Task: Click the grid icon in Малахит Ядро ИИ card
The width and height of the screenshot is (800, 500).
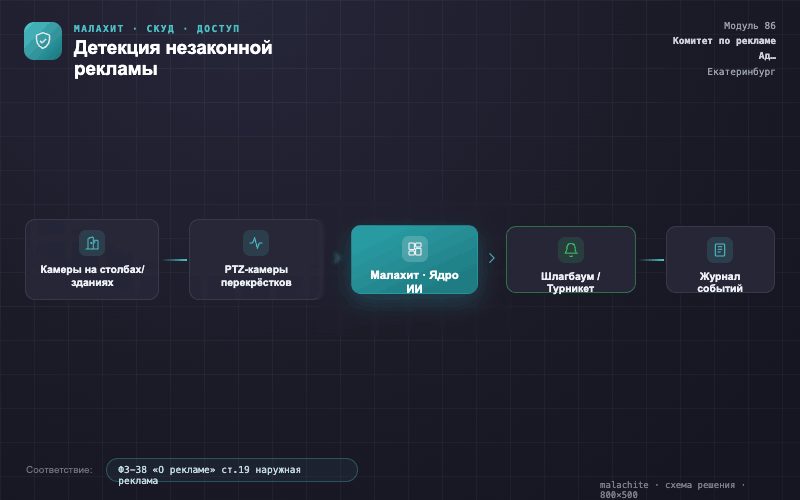Action: click(x=415, y=249)
